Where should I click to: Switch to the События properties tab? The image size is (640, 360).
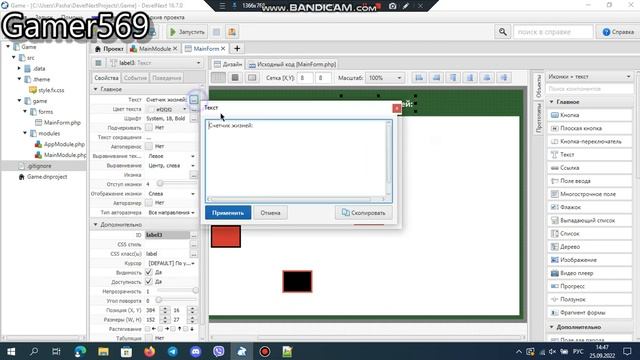135,78
